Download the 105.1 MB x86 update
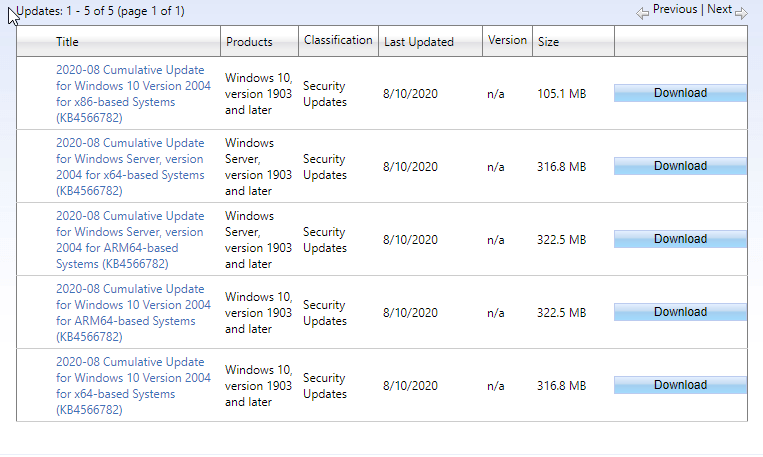The height and width of the screenshot is (457, 763). coord(680,94)
